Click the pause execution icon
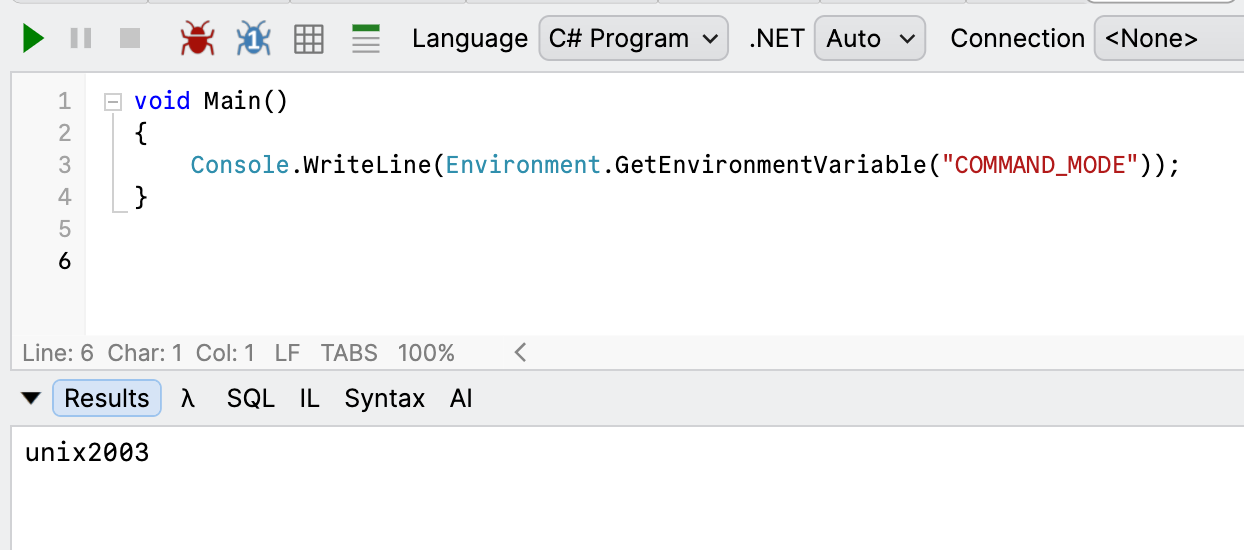1244x550 pixels. (81, 39)
